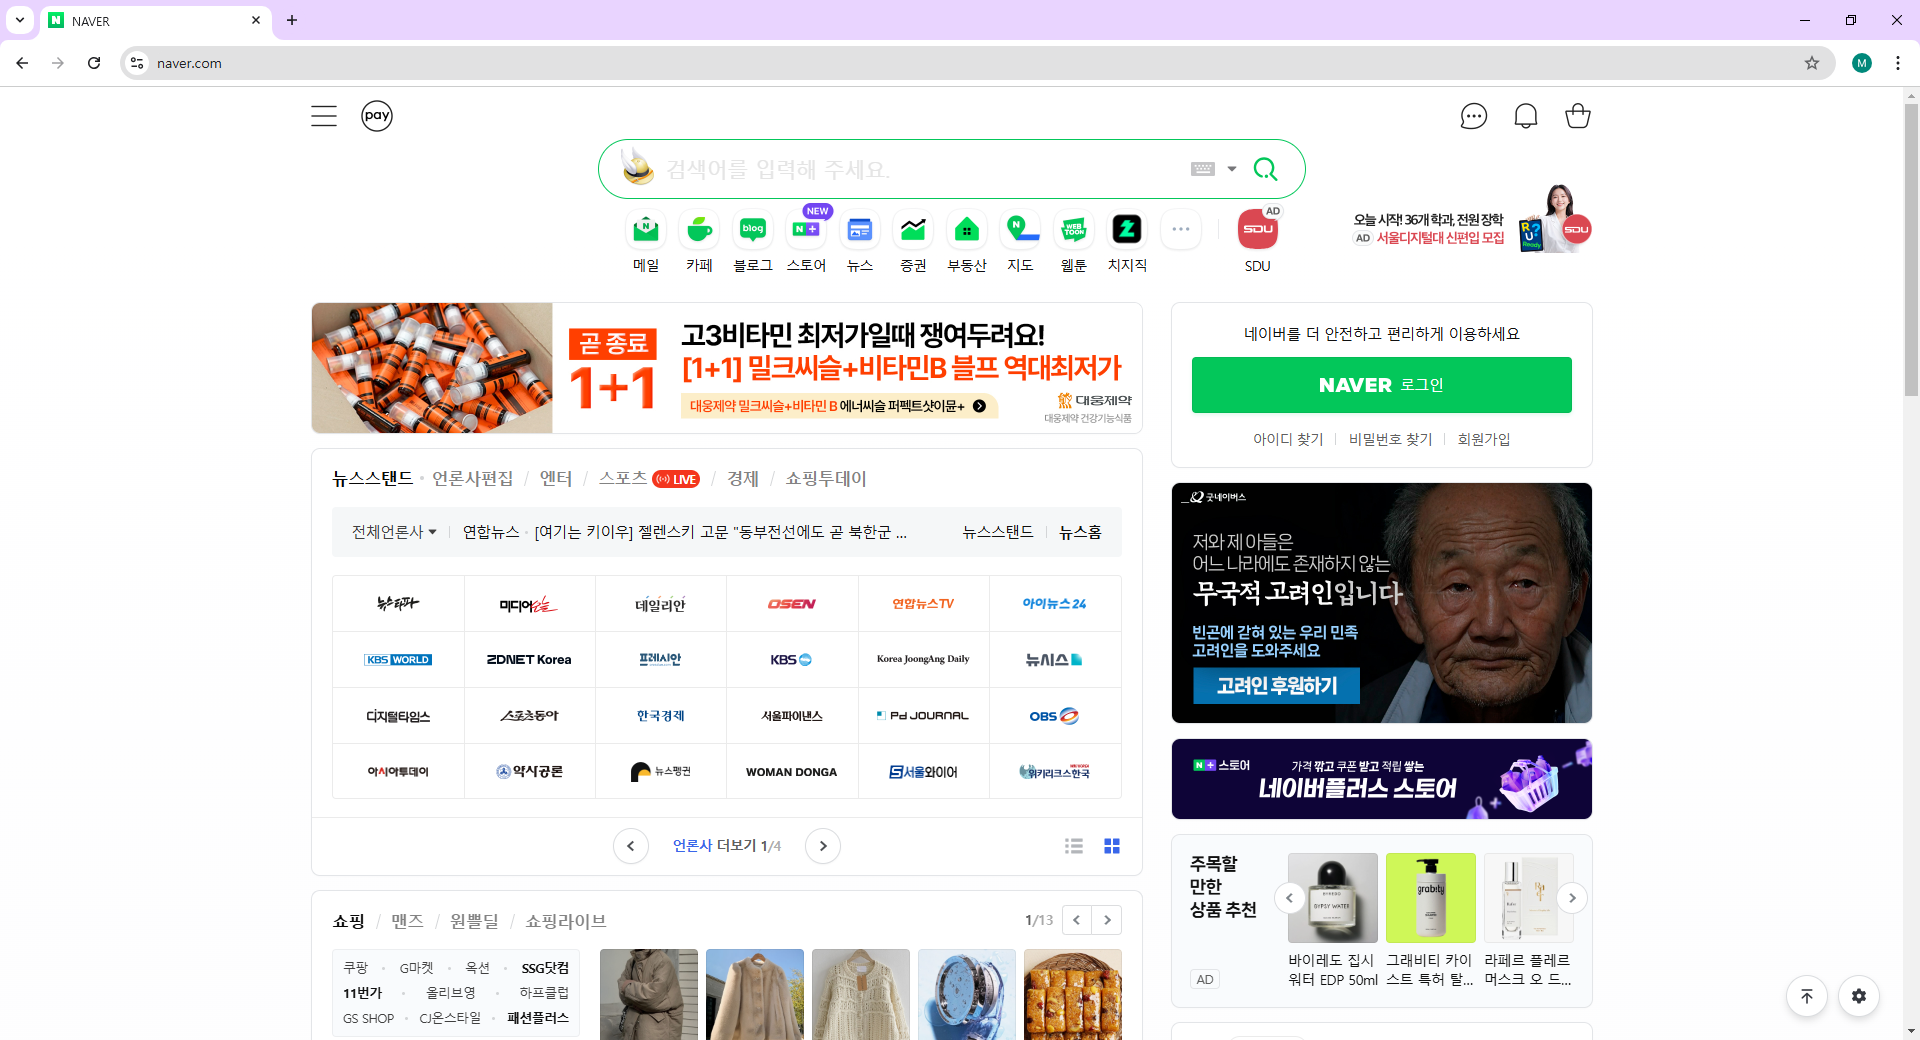Switch news panel to list view
The height and width of the screenshot is (1040, 1920).
coord(1073,845)
